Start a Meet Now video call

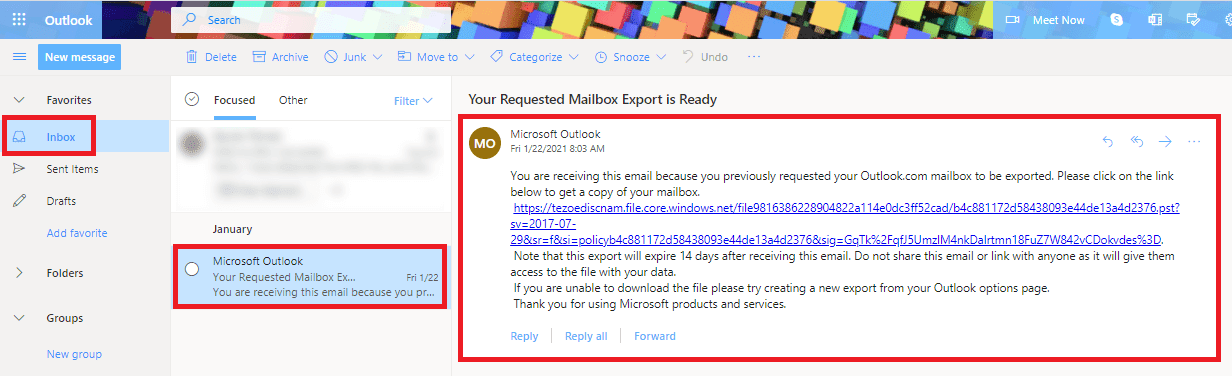[x=1045, y=20]
